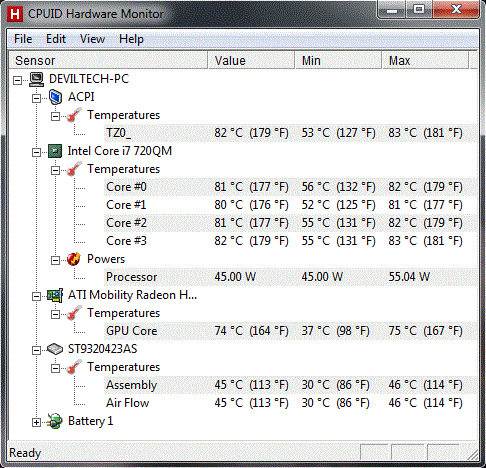Select the GPU Core row
The image size is (486, 468).
tap(290, 331)
